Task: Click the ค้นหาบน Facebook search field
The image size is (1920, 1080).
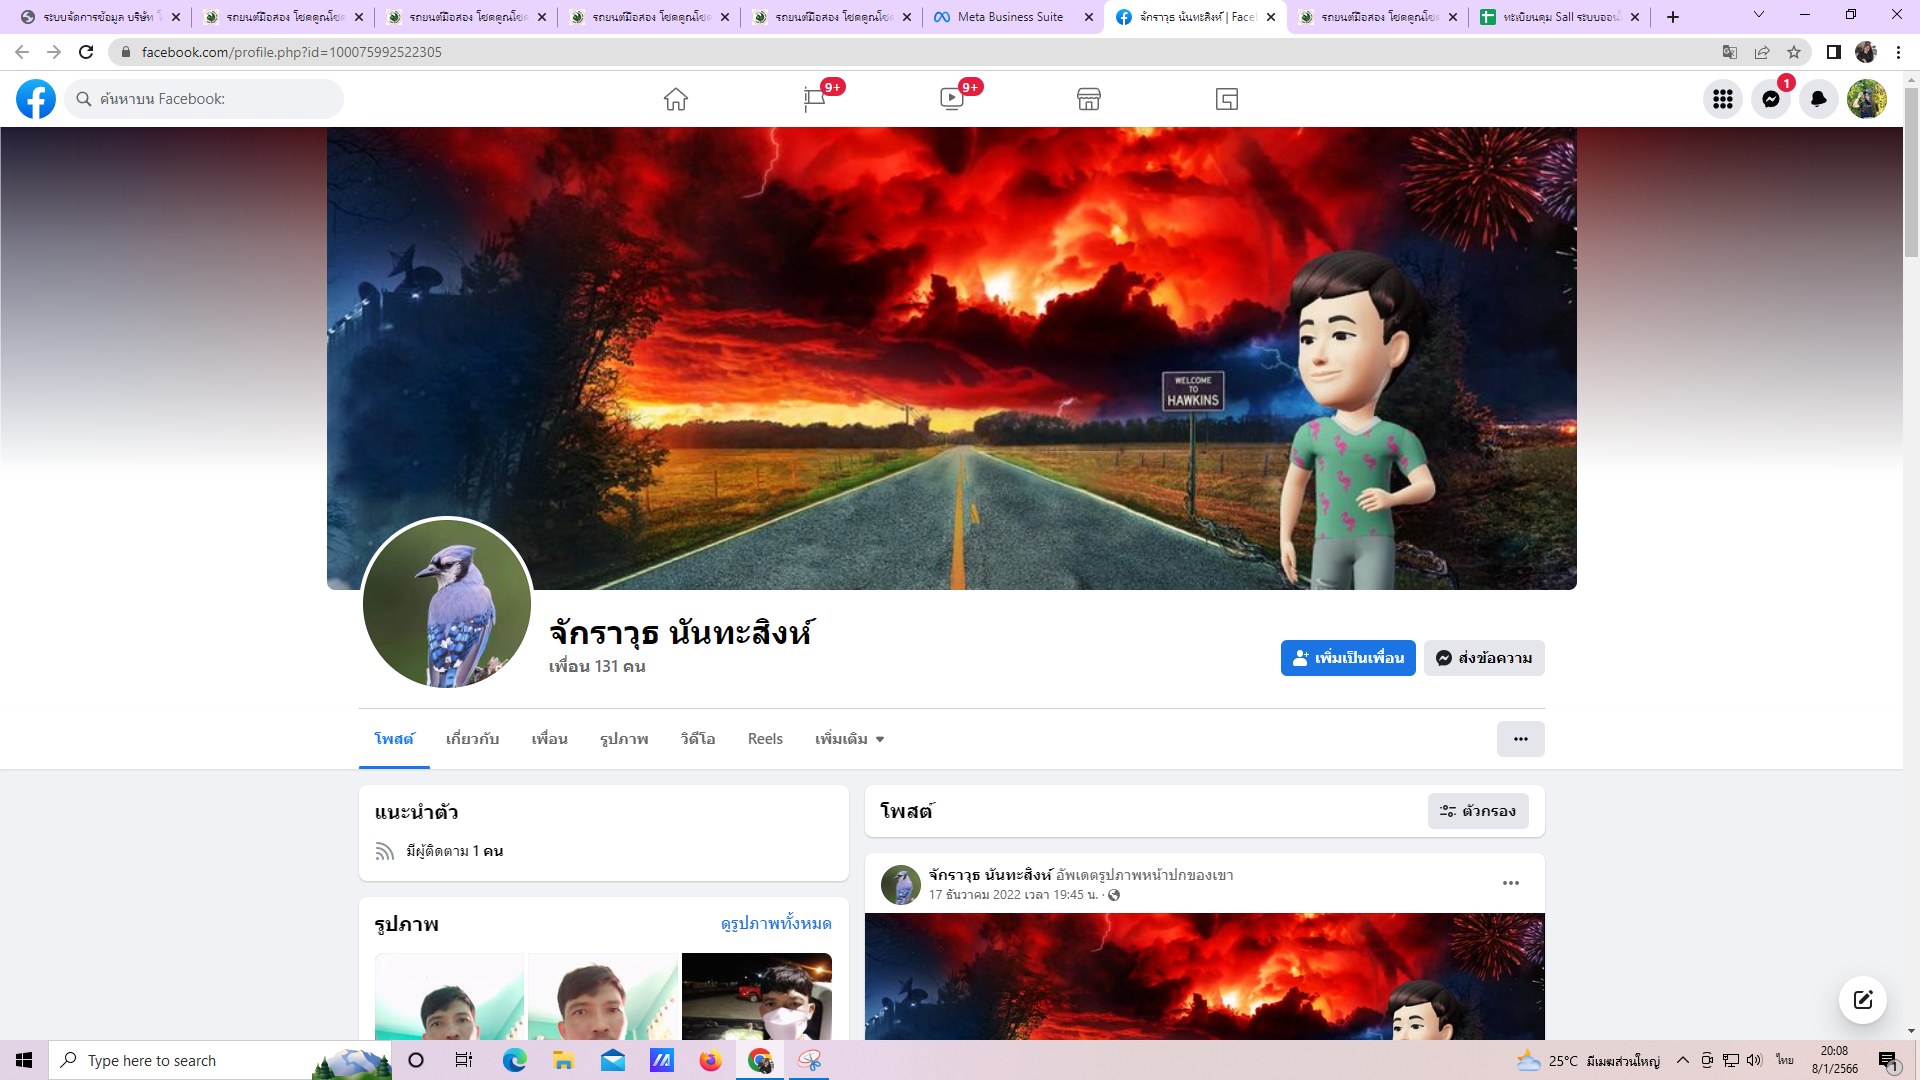Action: pyautogui.click(x=205, y=99)
